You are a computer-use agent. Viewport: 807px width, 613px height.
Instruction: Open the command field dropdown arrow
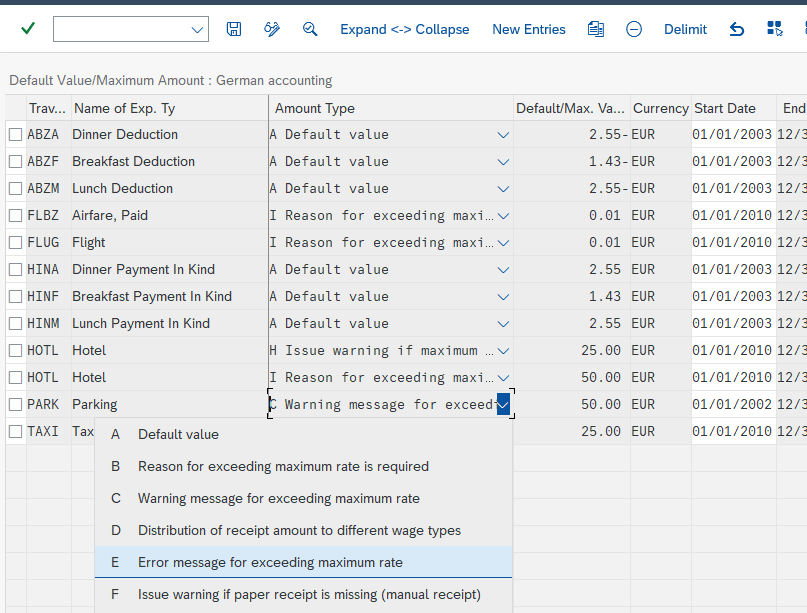197,29
